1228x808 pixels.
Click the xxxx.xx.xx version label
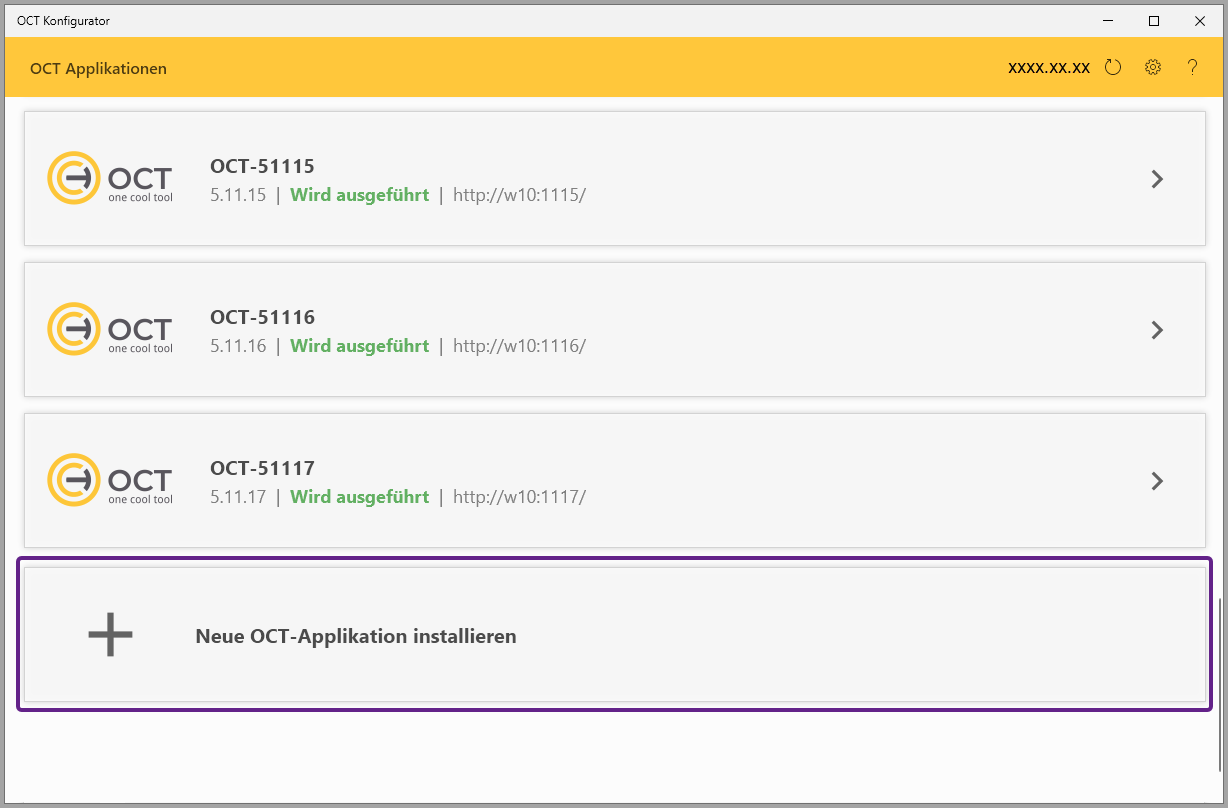click(1049, 69)
